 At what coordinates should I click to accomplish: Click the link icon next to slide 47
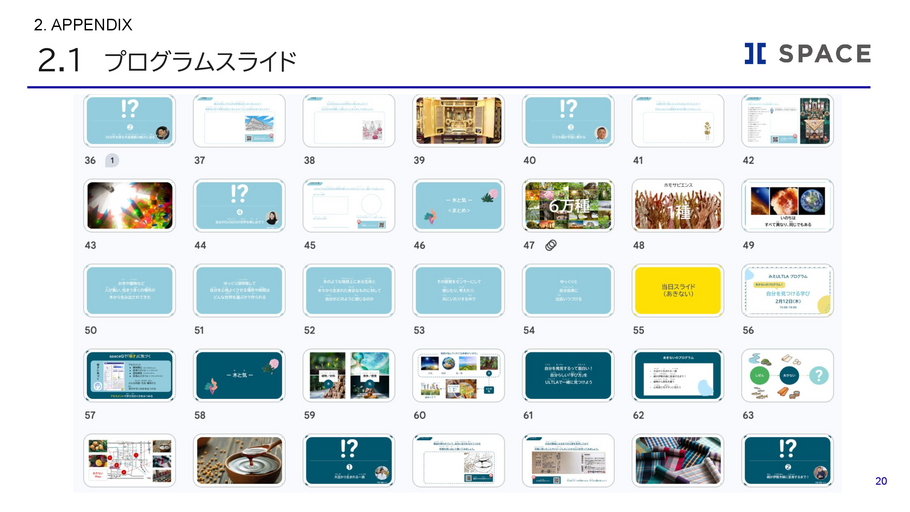point(551,245)
